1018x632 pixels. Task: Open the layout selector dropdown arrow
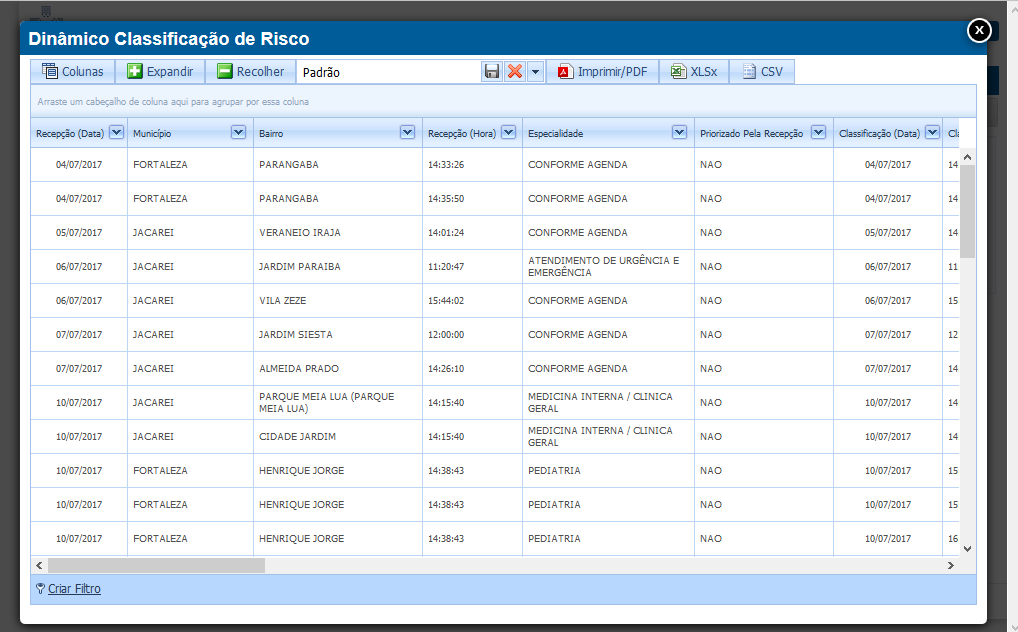coord(536,71)
